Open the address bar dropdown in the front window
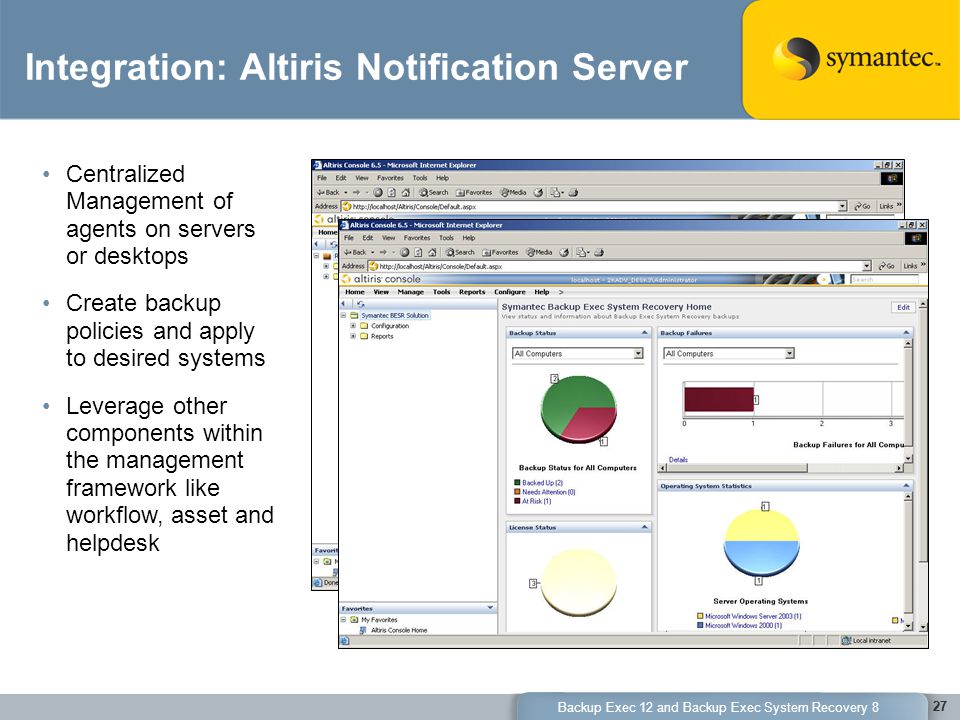This screenshot has height=720, width=960. 867,266
